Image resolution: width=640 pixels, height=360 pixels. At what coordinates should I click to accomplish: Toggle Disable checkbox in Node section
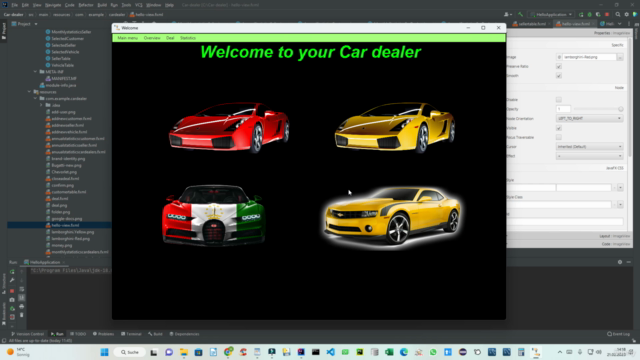(x=559, y=100)
